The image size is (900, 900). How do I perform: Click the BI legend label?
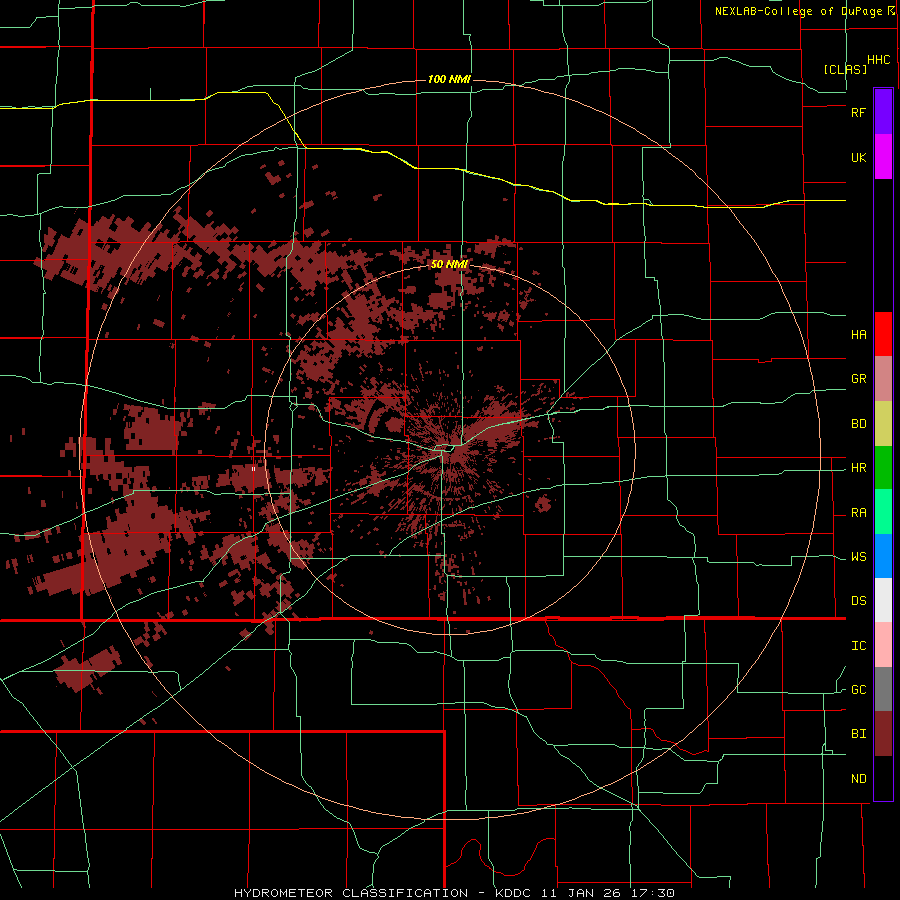(x=858, y=734)
